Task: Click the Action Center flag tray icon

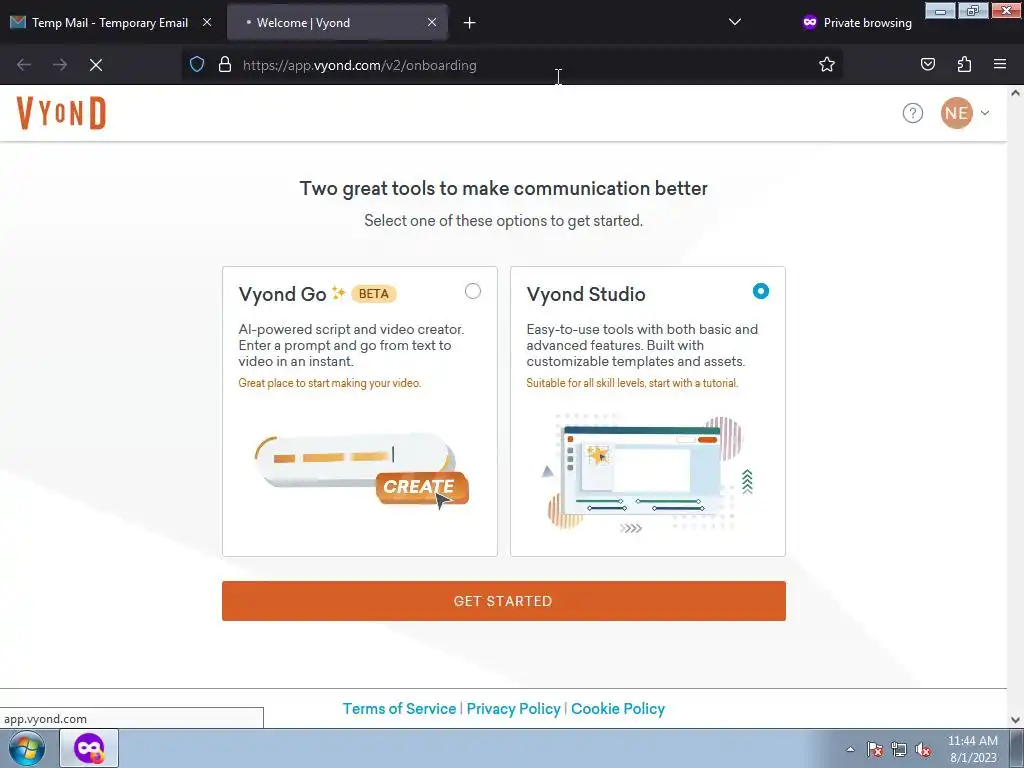Action: point(875,750)
